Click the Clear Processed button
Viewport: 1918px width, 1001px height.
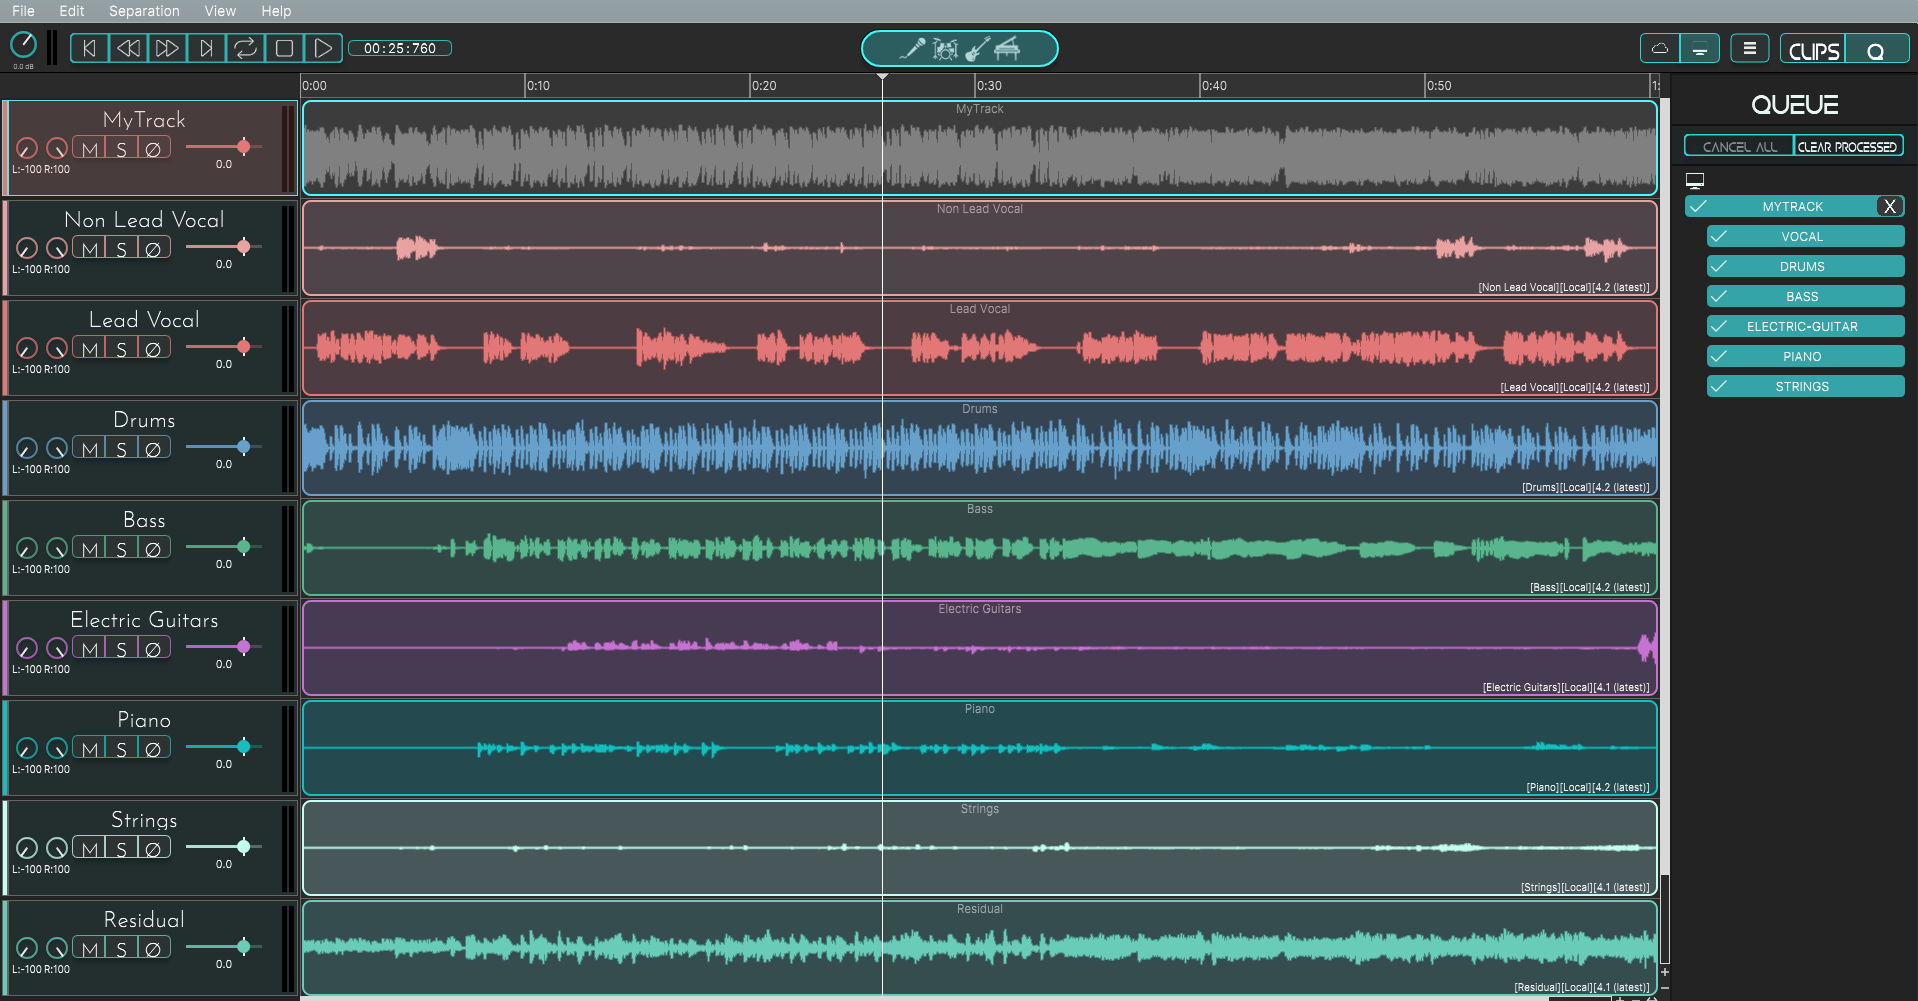1848,145
